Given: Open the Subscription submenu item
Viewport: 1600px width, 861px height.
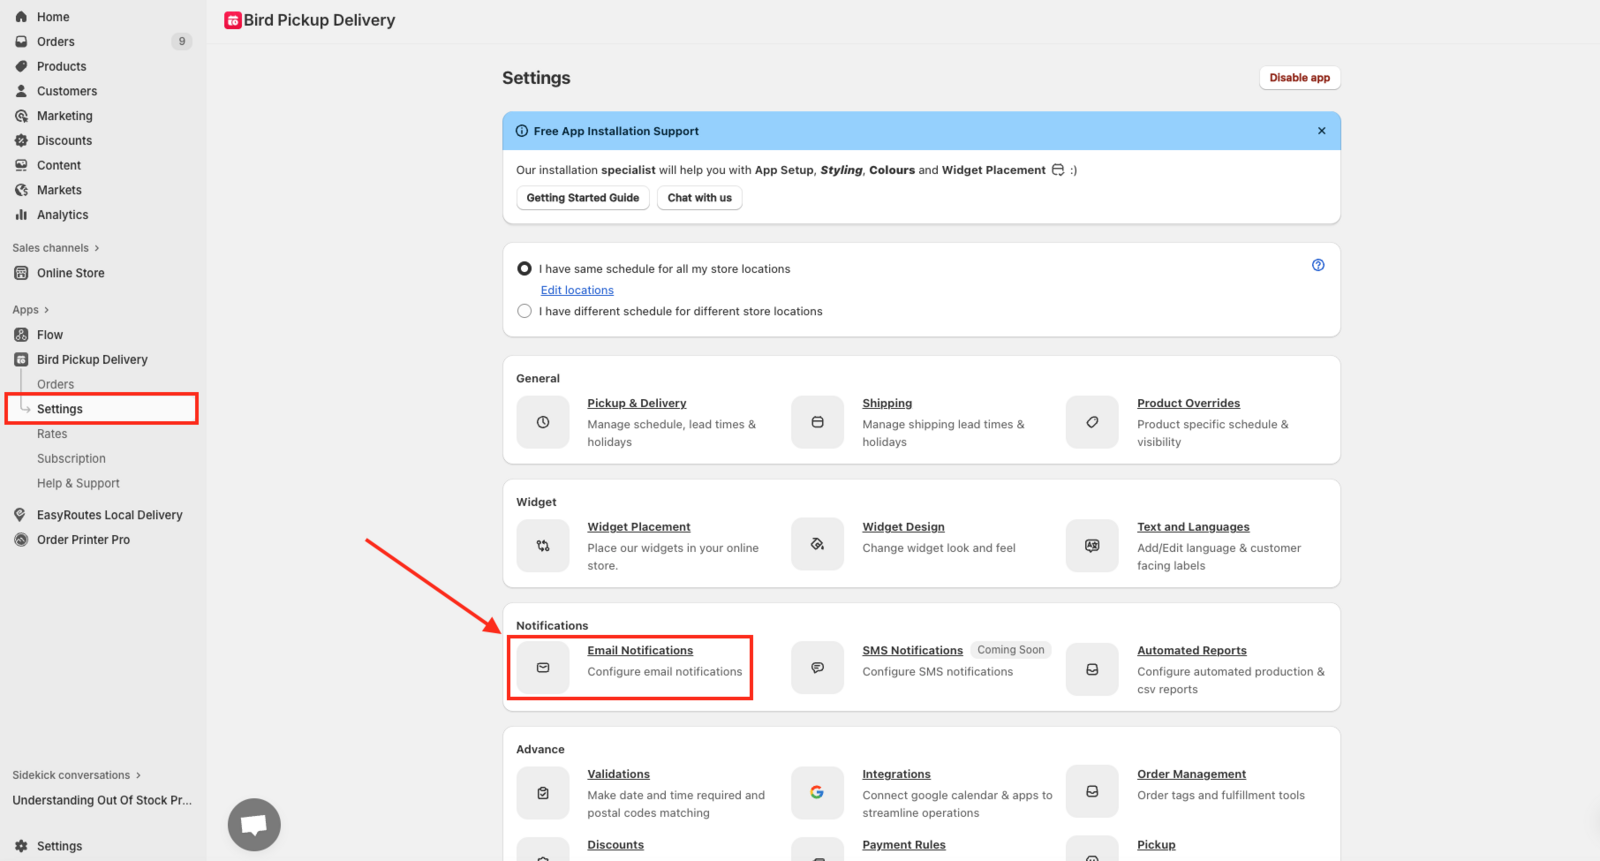Looking at the screenshot, I should (x=71, y=459).
